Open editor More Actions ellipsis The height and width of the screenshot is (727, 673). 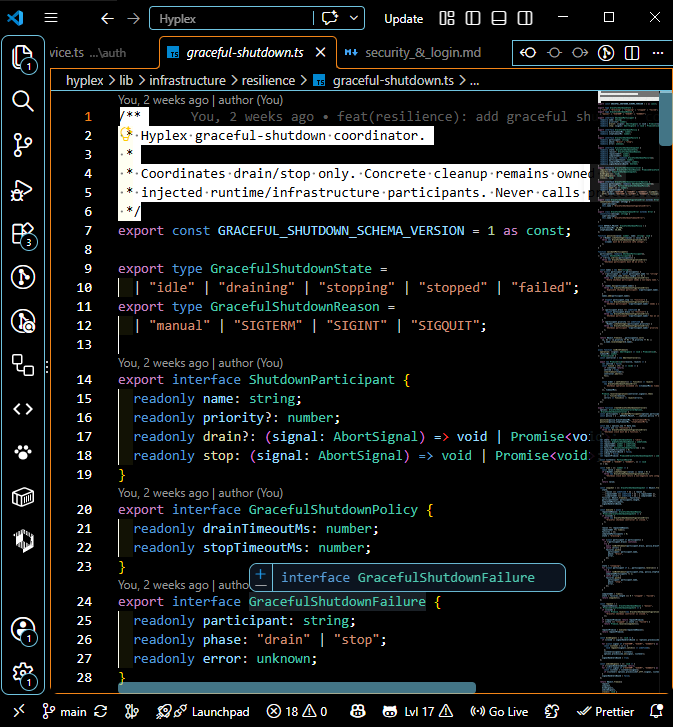(x=658, y=53)
